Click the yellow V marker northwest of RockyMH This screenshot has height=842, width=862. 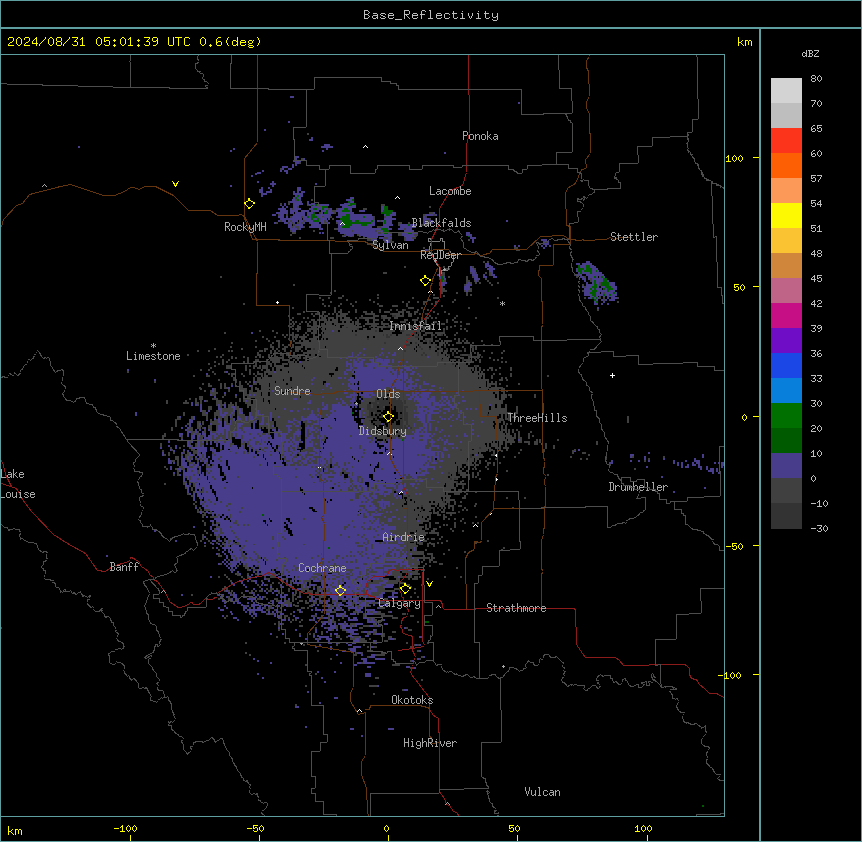[175, 184]
